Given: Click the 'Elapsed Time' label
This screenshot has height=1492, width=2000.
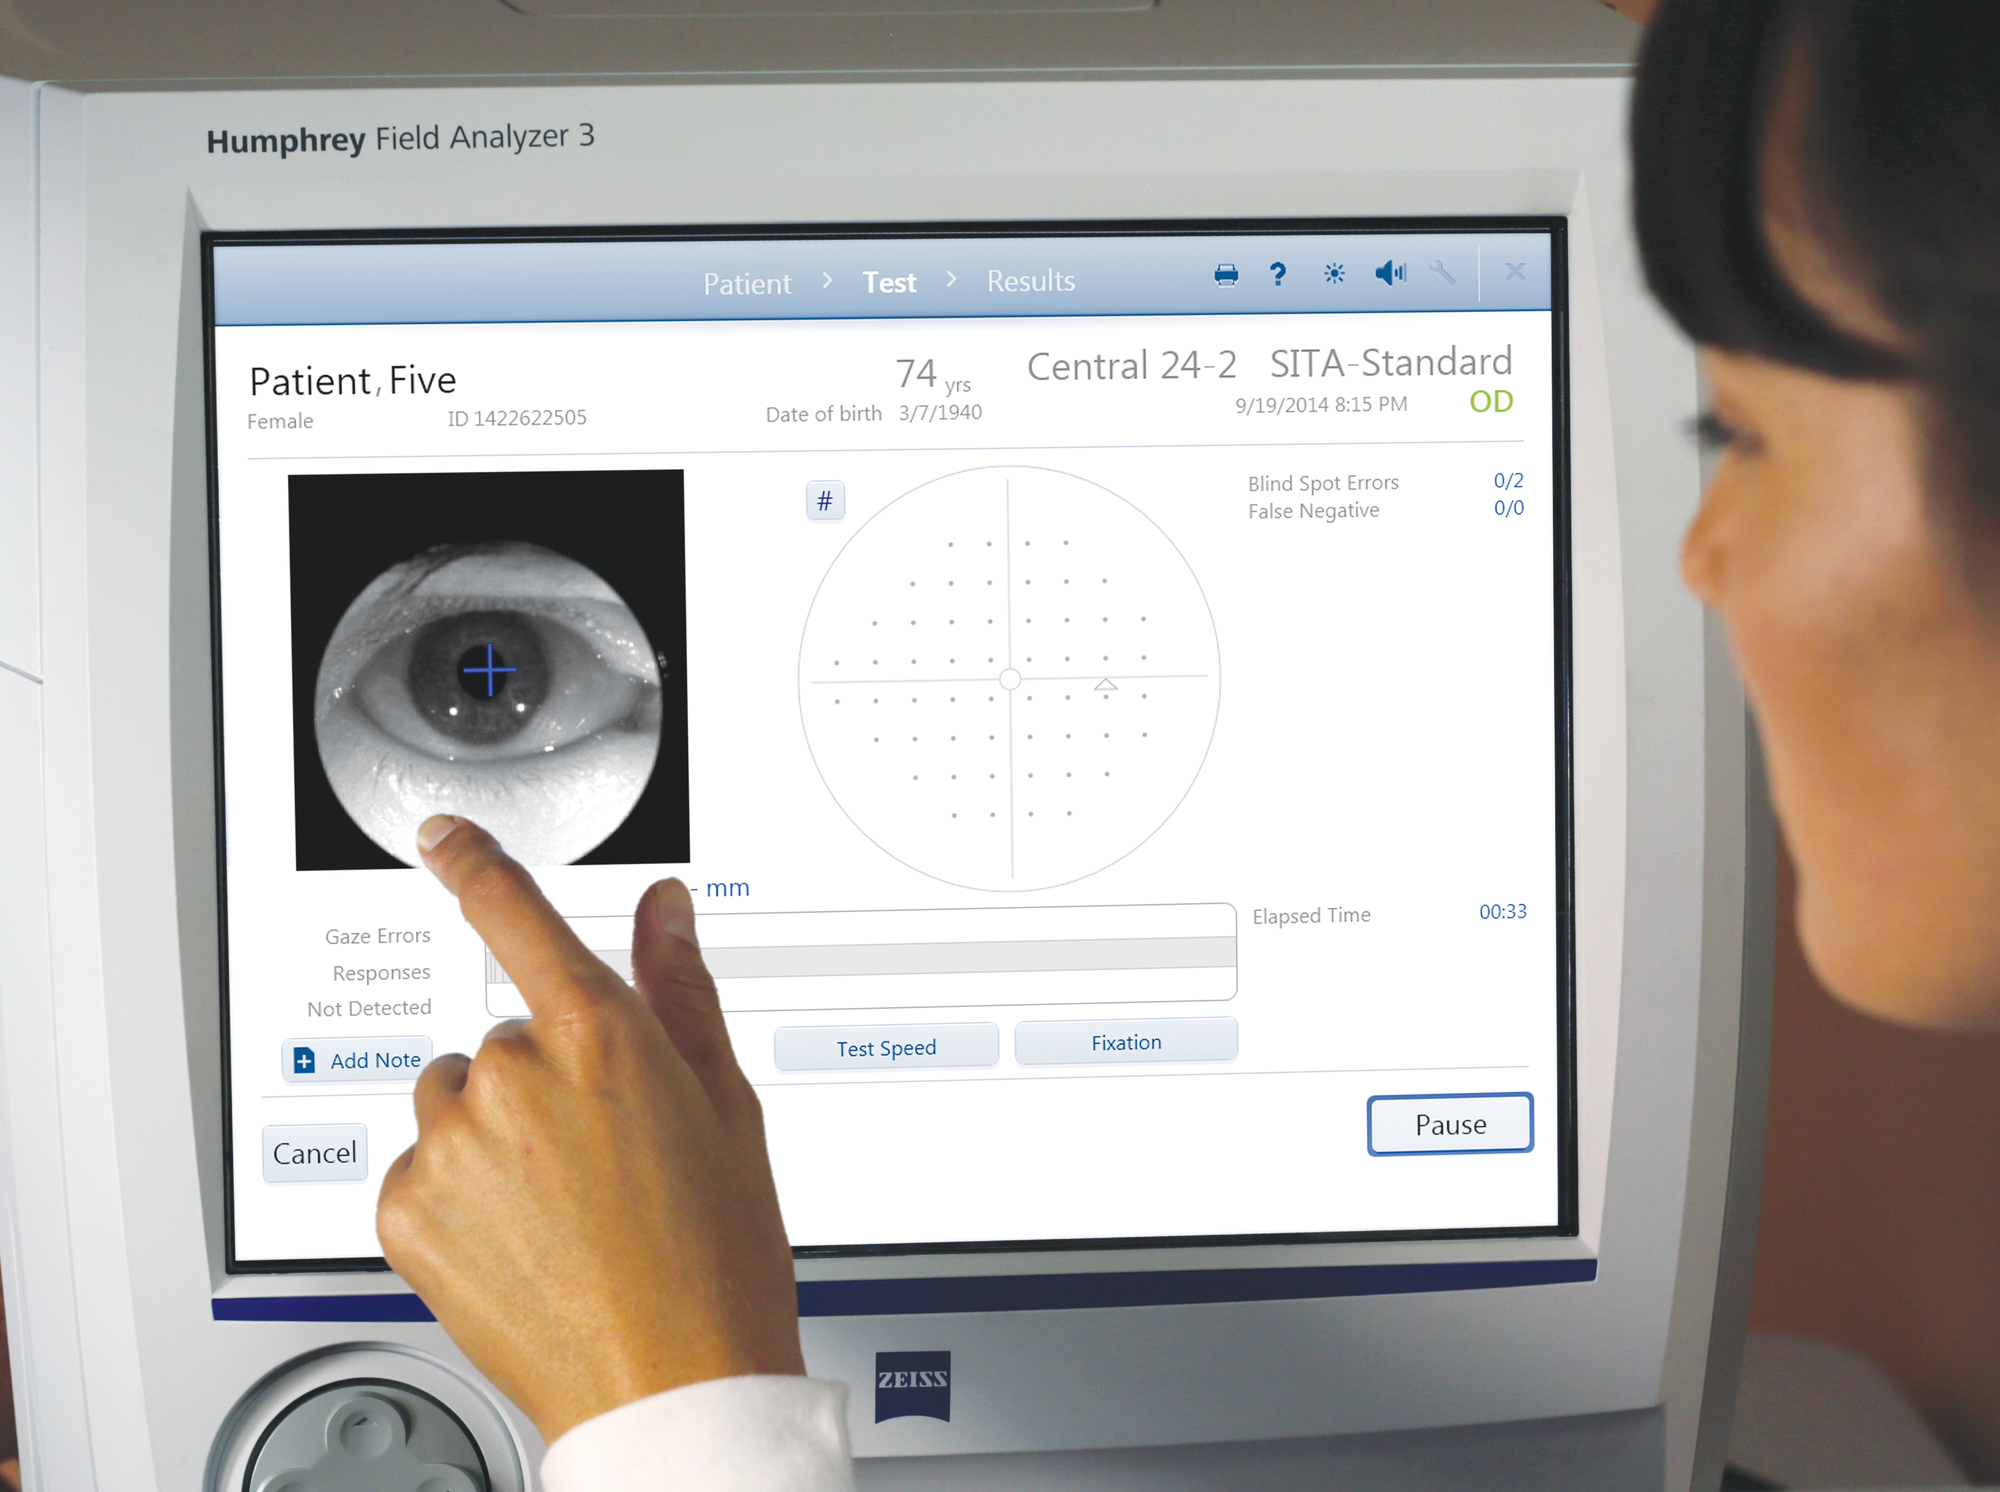Looking at the screenshot, I should tap(1311, 916).
